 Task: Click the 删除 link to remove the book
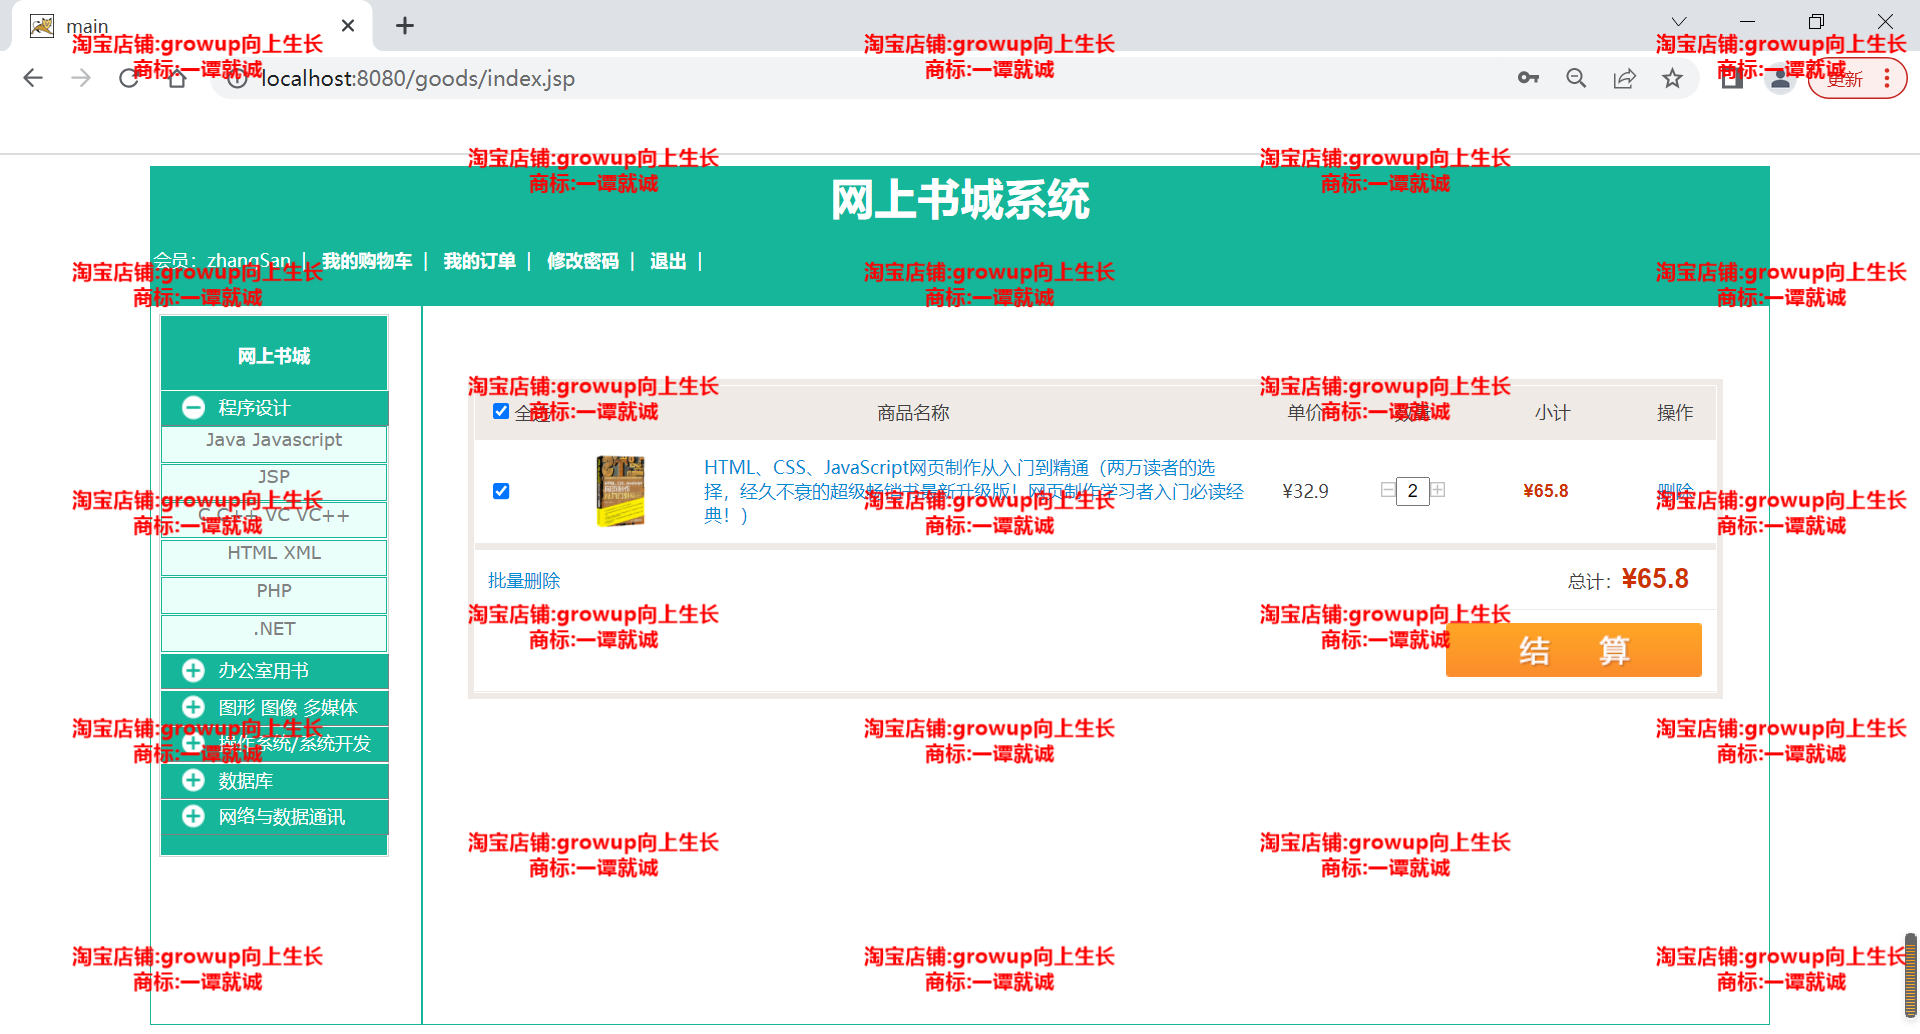(x=1676, y=491)
